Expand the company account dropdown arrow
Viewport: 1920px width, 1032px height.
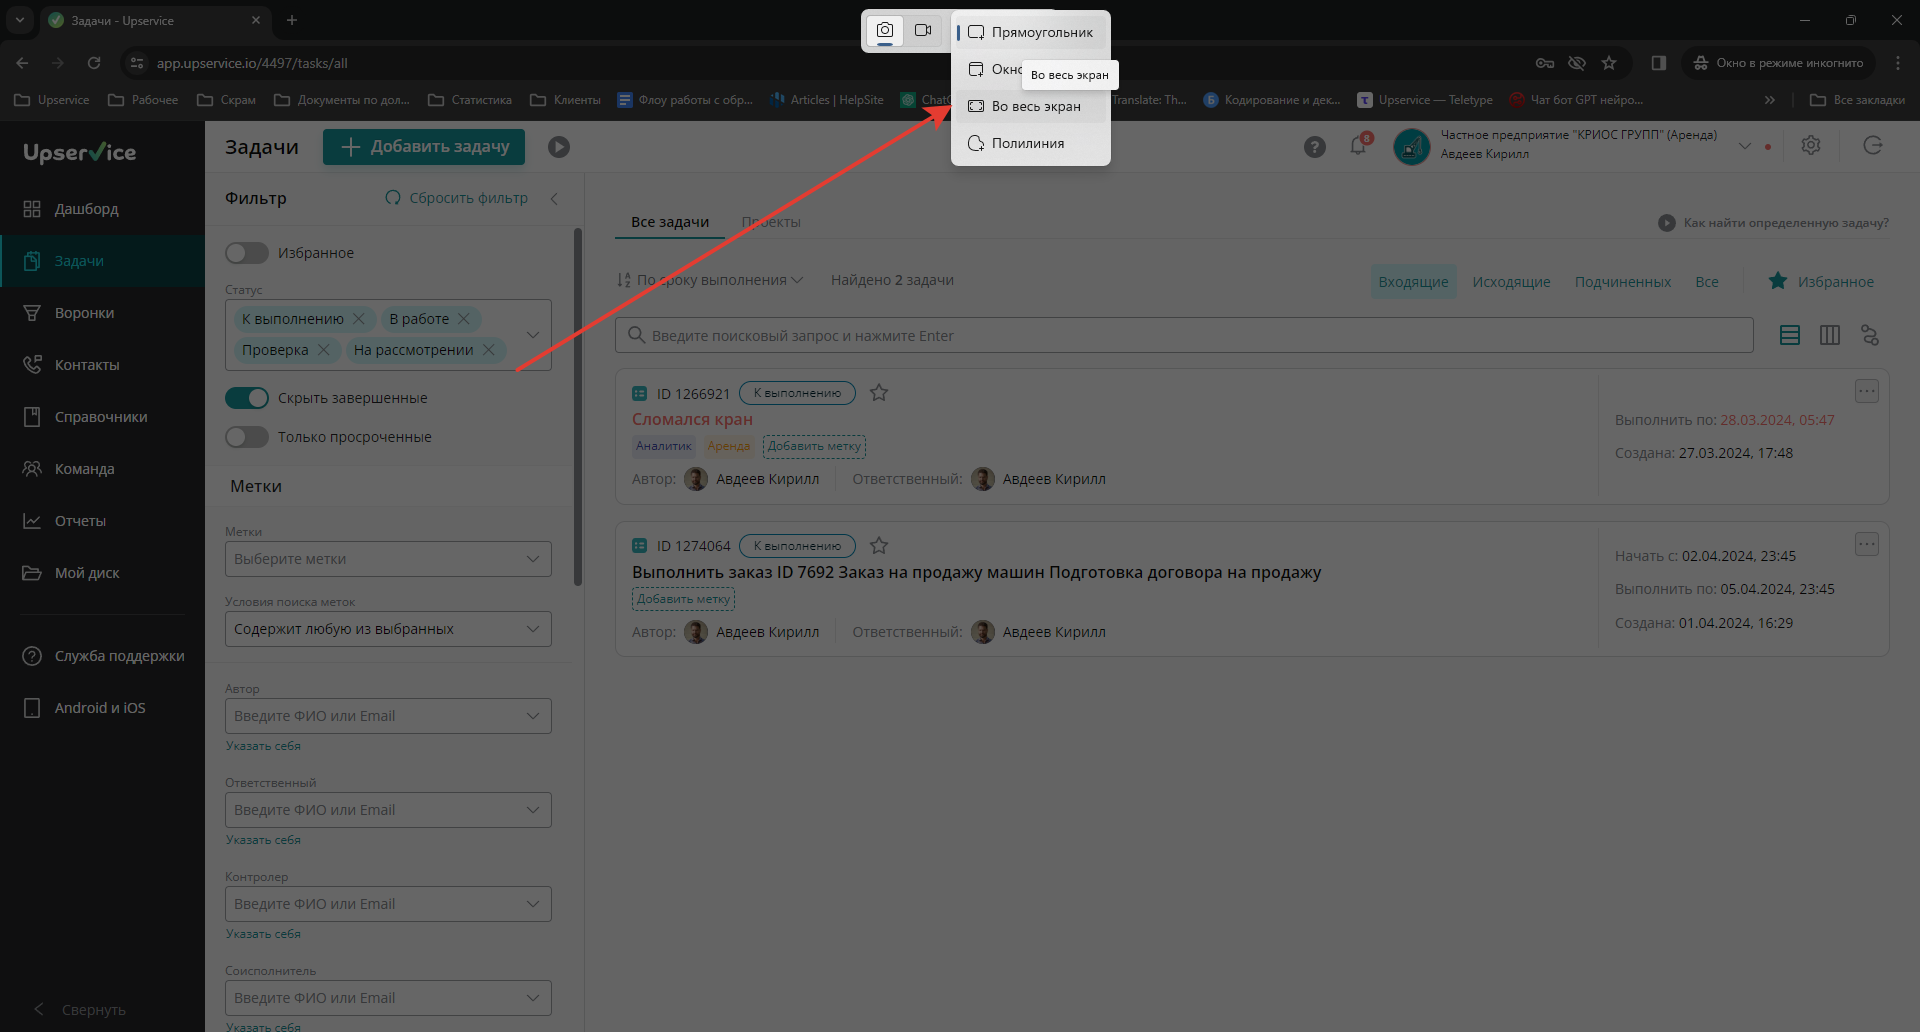(x=1745, y=146)
